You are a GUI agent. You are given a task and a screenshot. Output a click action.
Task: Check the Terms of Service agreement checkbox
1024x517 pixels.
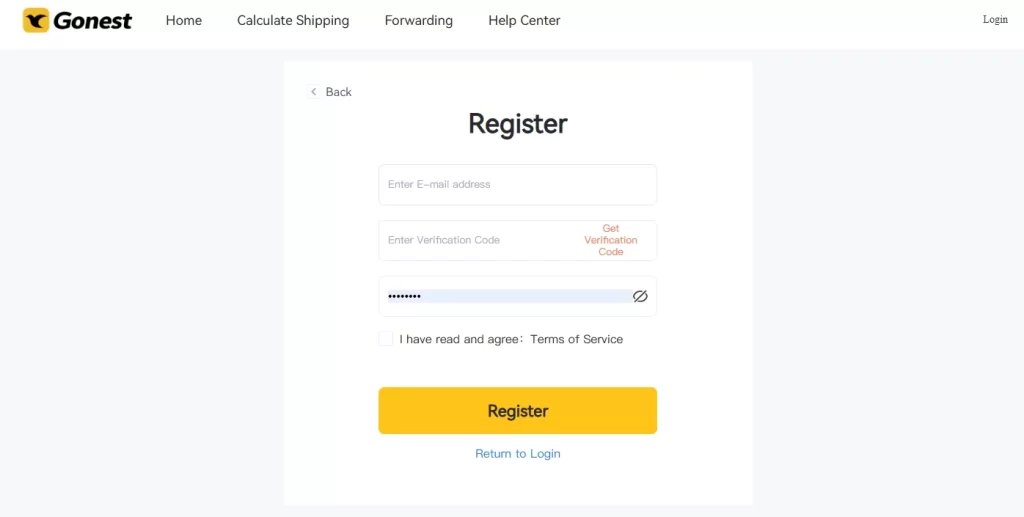click(x=386, y=339)
